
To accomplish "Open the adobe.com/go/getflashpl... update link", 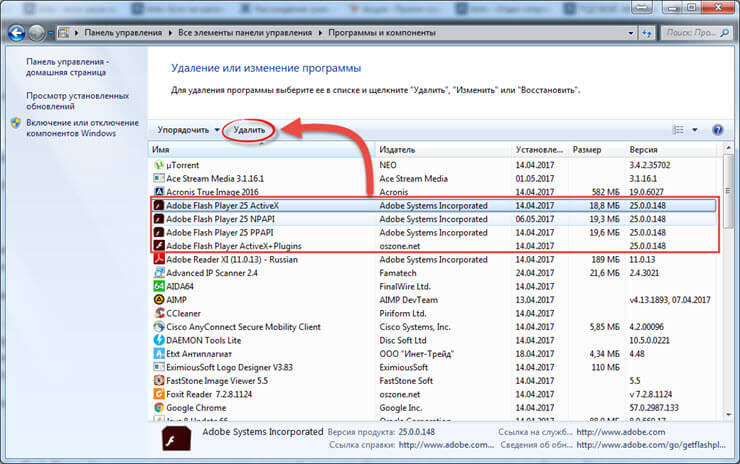I will (x=651, y=445).
